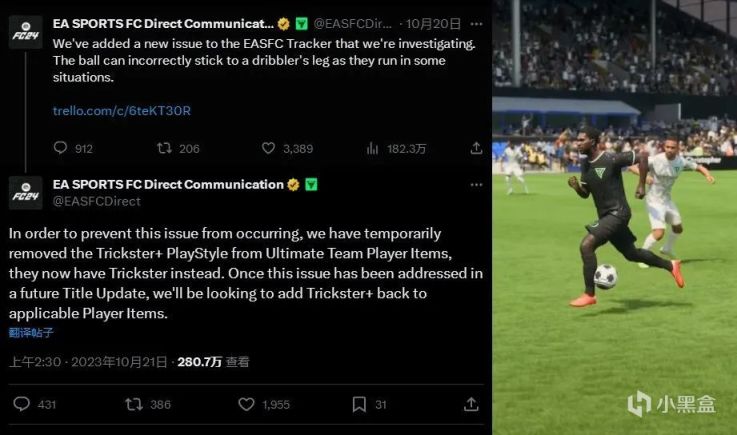Repost the Trickster+ tweet with 386 reposts
The height and width of the screenshot is (435, 737).
pos(134,404)
